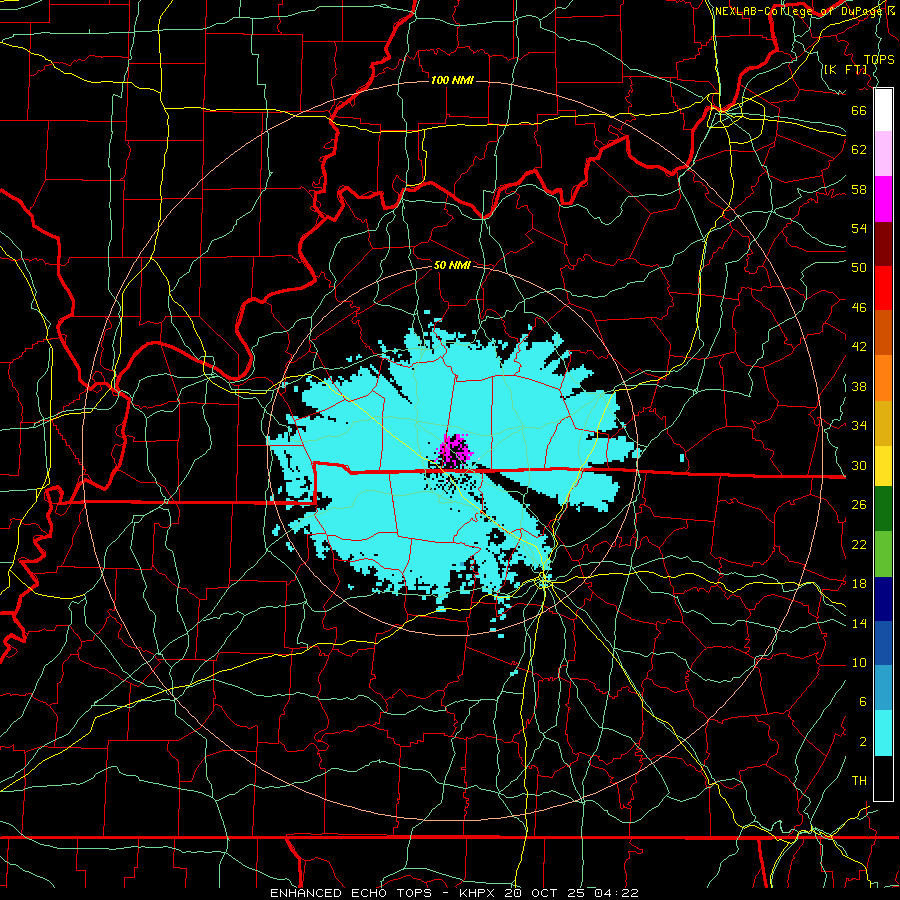Click the TOPS legend heading
This screenshot has height=900, width=900.
click(879, 59)
